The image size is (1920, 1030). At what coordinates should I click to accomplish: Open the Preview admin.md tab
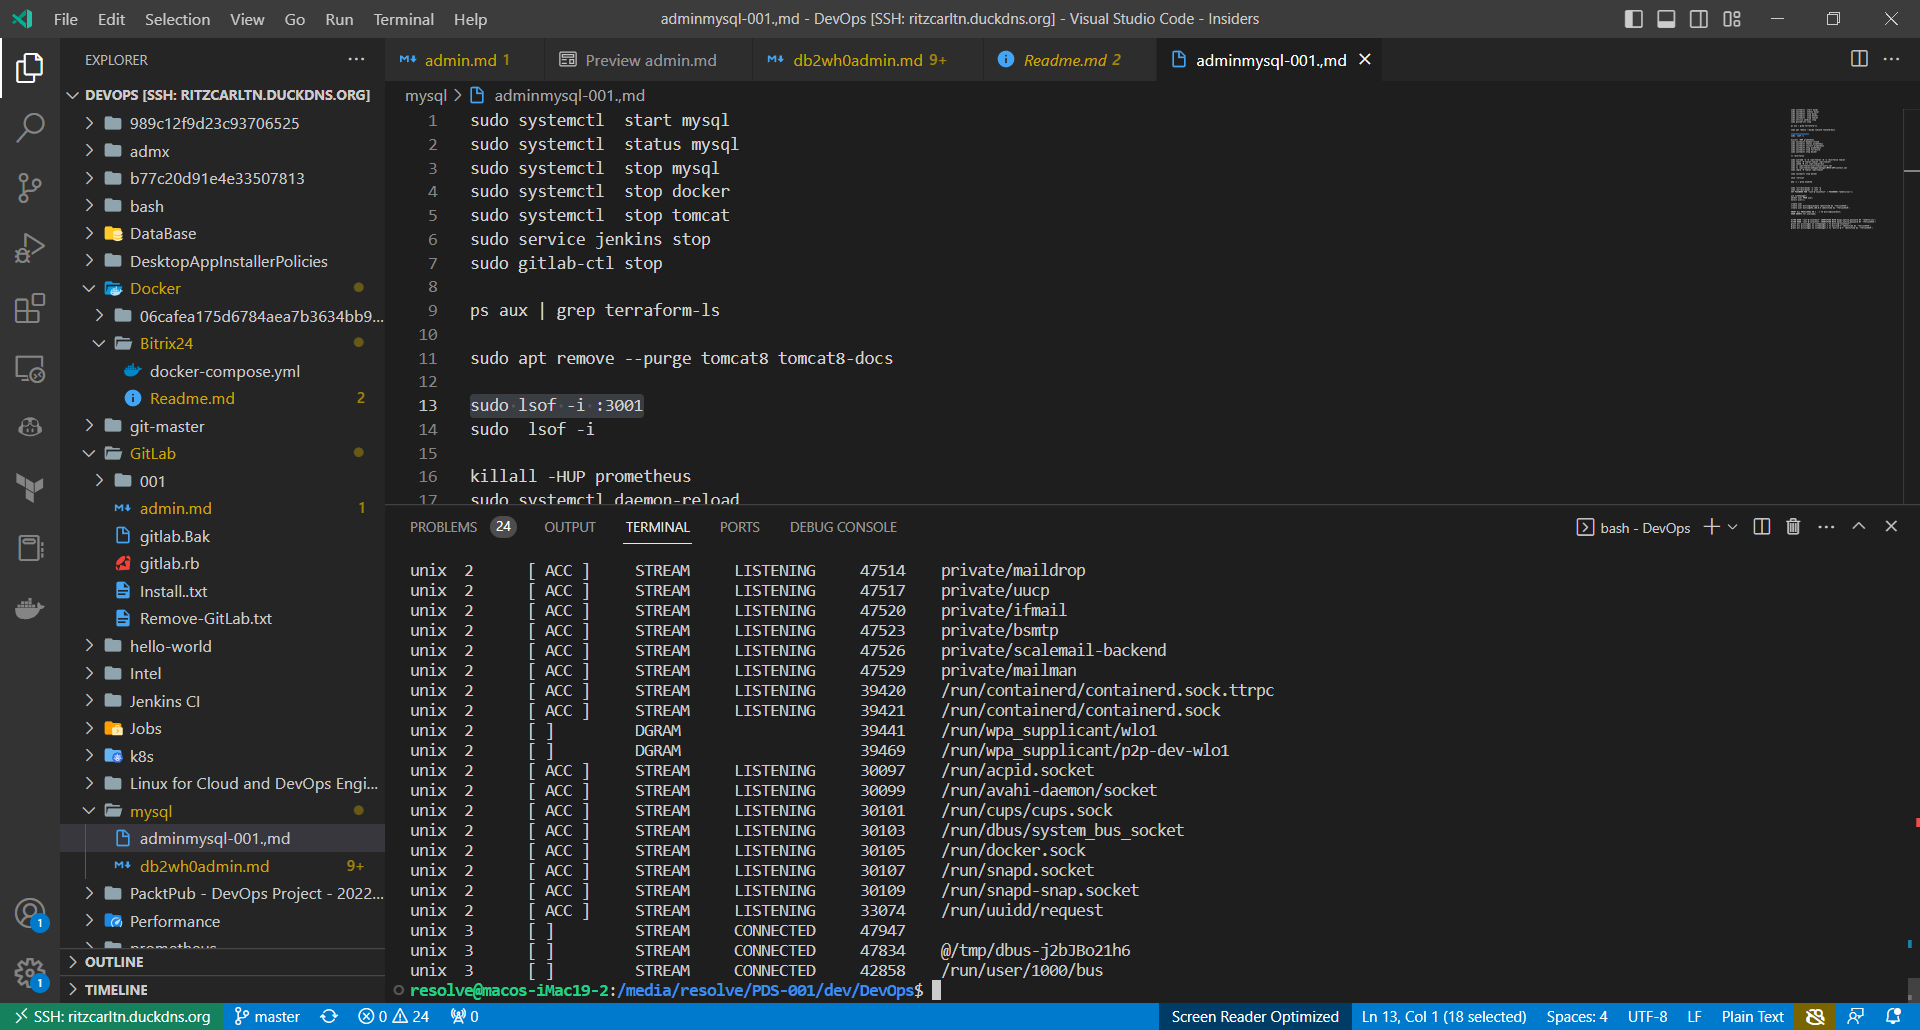pyautogui.click(x=649, y=60)
